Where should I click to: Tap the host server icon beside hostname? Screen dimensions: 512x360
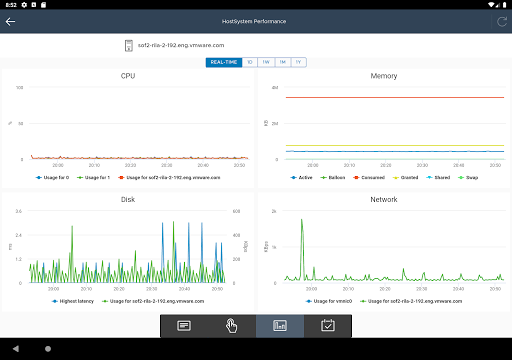pos(129,46)
